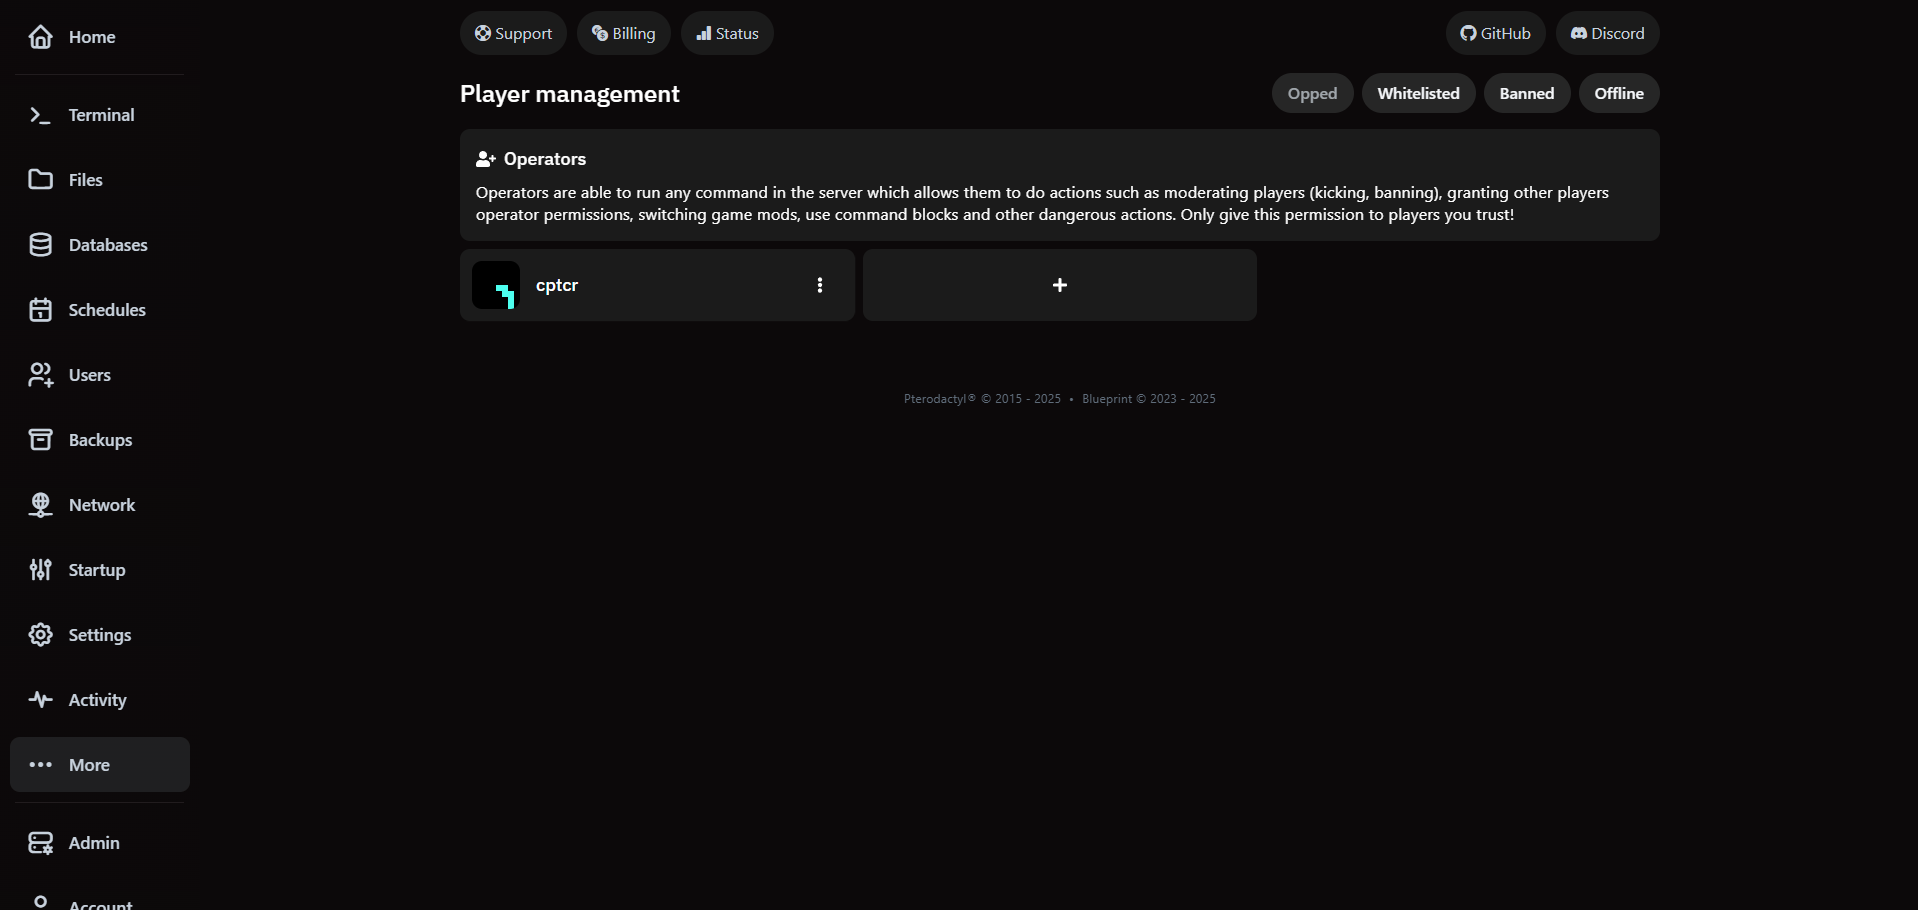Click the Startup sliders icon
Image resolution: width=1918 pixels, height=910 pixels.
tap(40, 569)
